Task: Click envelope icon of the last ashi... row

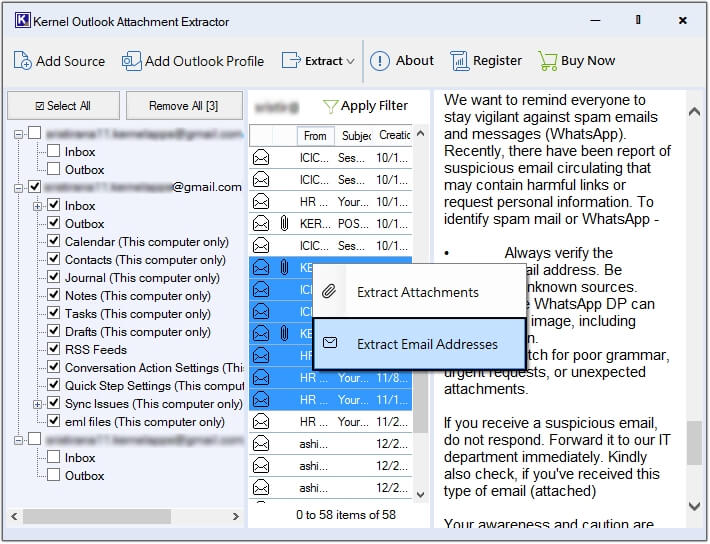Action: [x=261, y=488]
